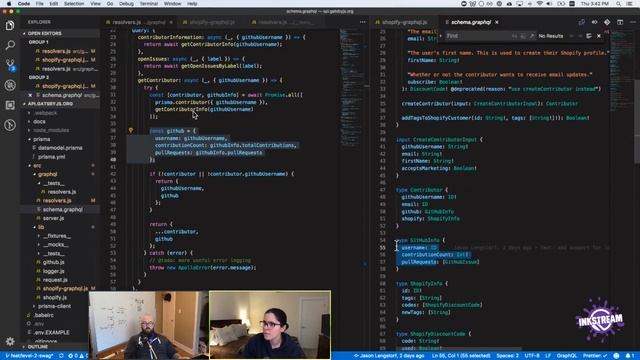The image size is (640, 360).
Task: Click the LF end of line setting in the status bar
Action: [548, 356]
